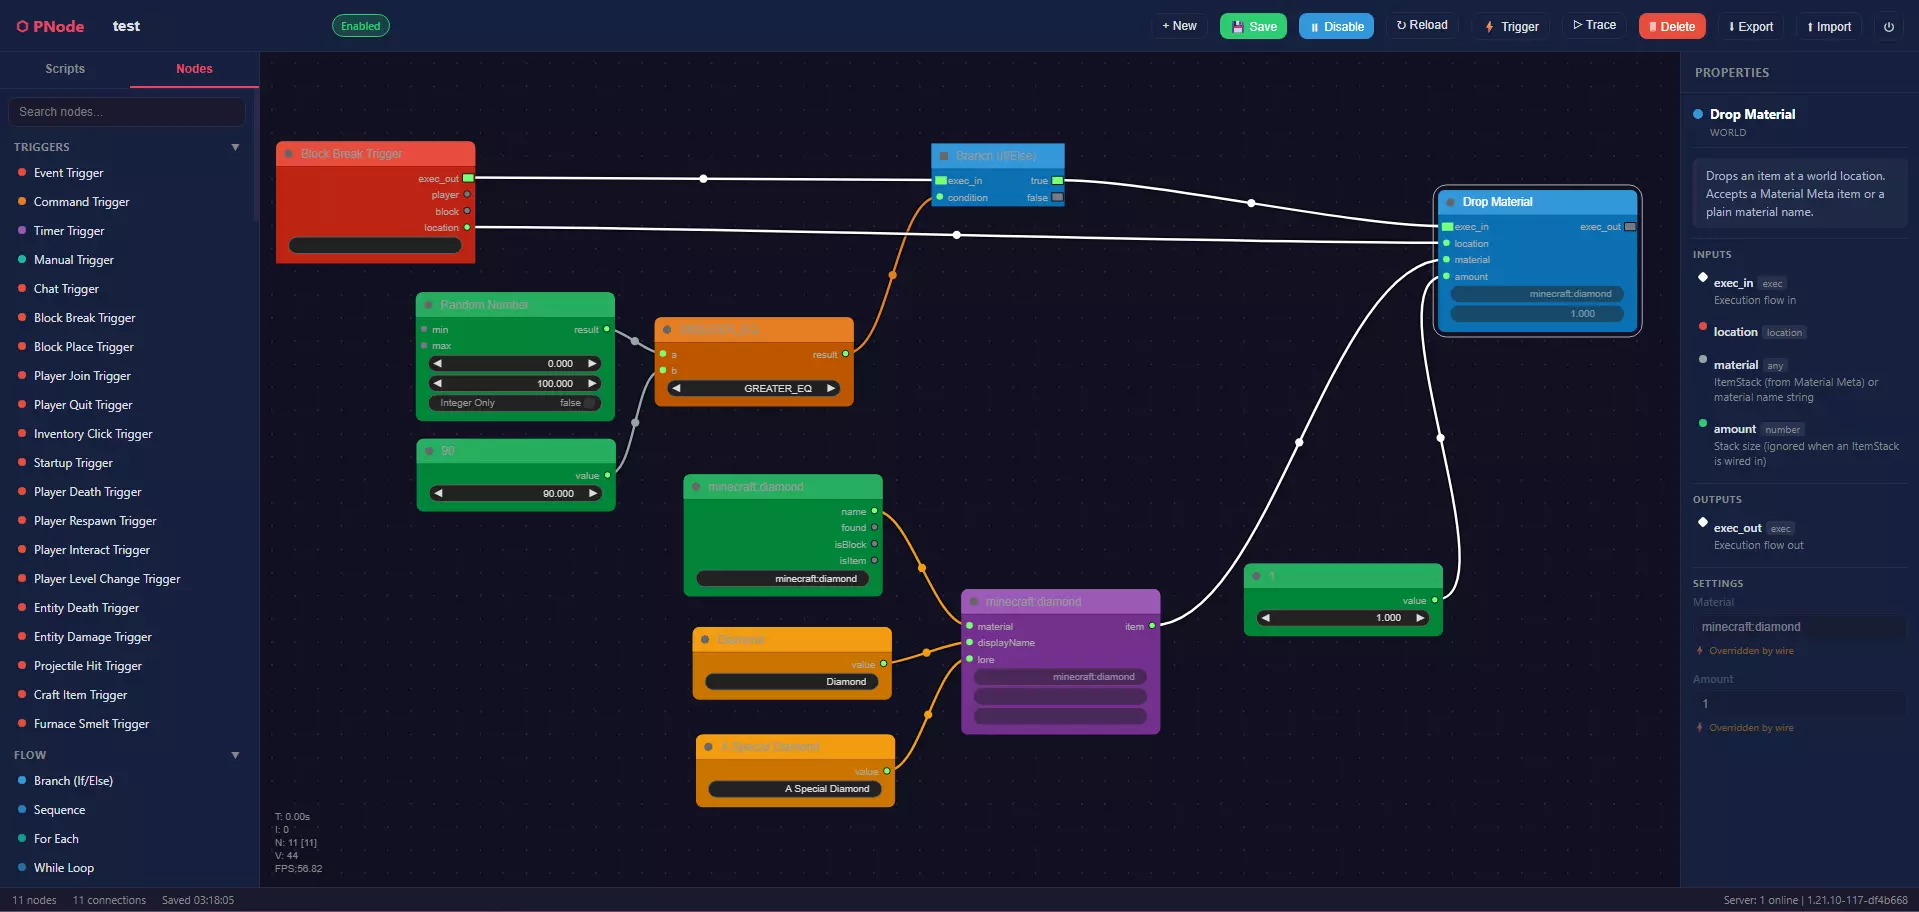Click the power icon in top bar
The image size is (1919, 912).
point(1888,27)
